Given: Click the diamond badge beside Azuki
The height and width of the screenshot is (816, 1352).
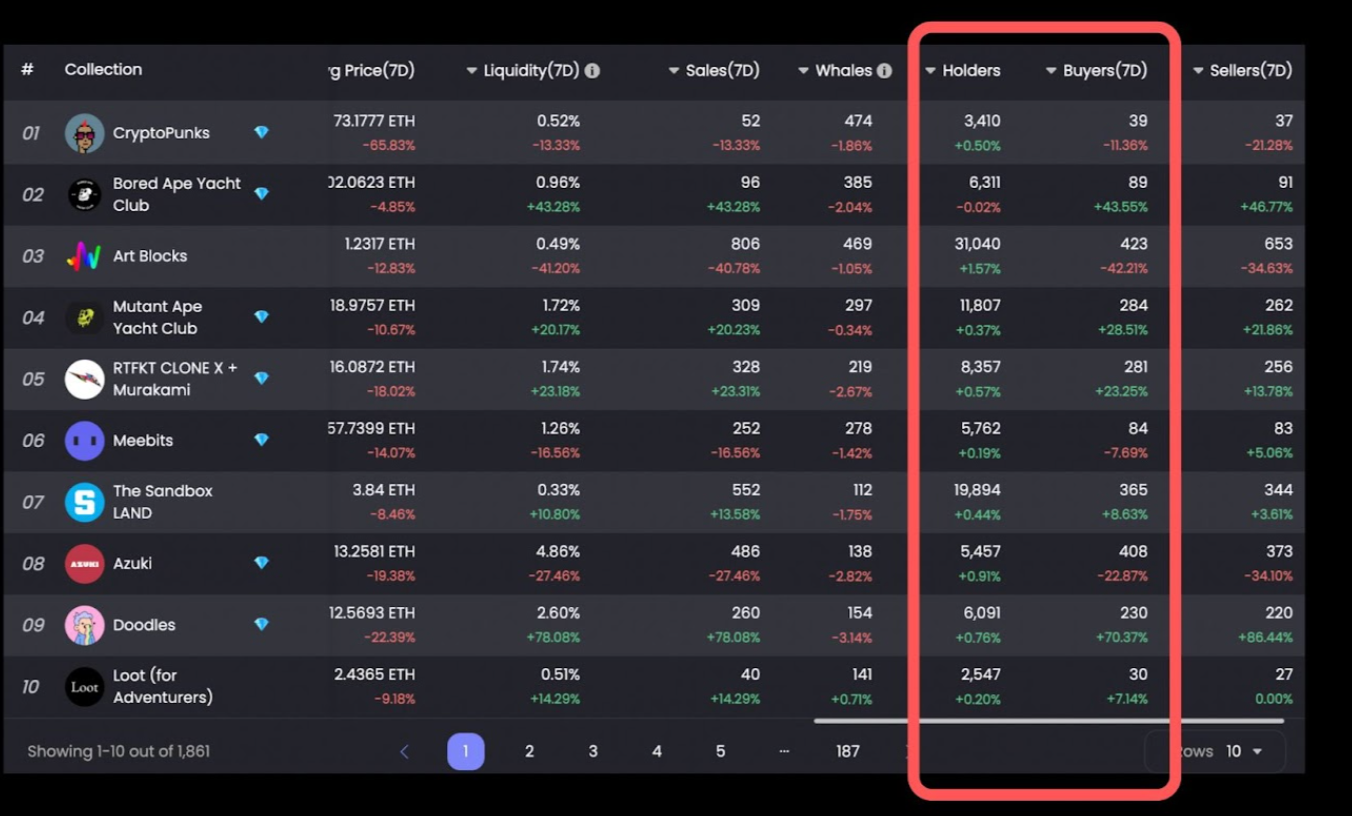Looking at the screenshot, I should pyautogui.click(x=261, y=562).
